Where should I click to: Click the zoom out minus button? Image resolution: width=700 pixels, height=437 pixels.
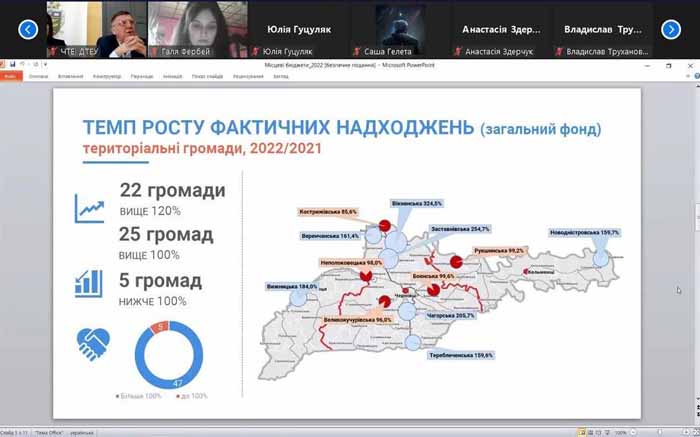[633, 433]
